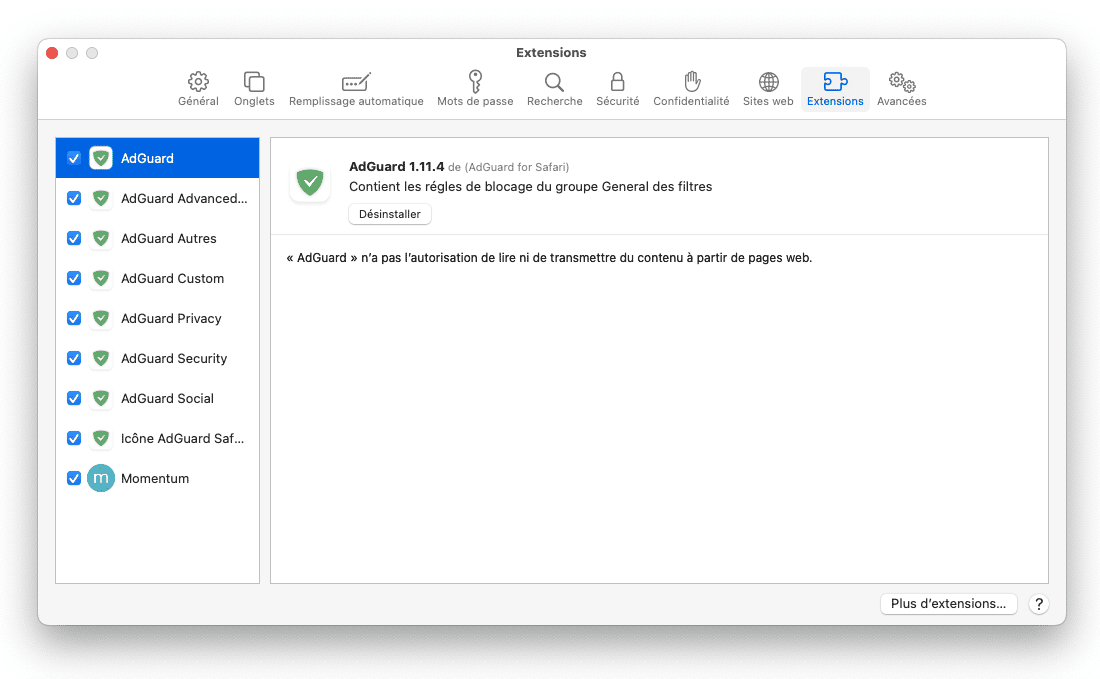Open Mots de passe key icon

click(x=475, y=82)
